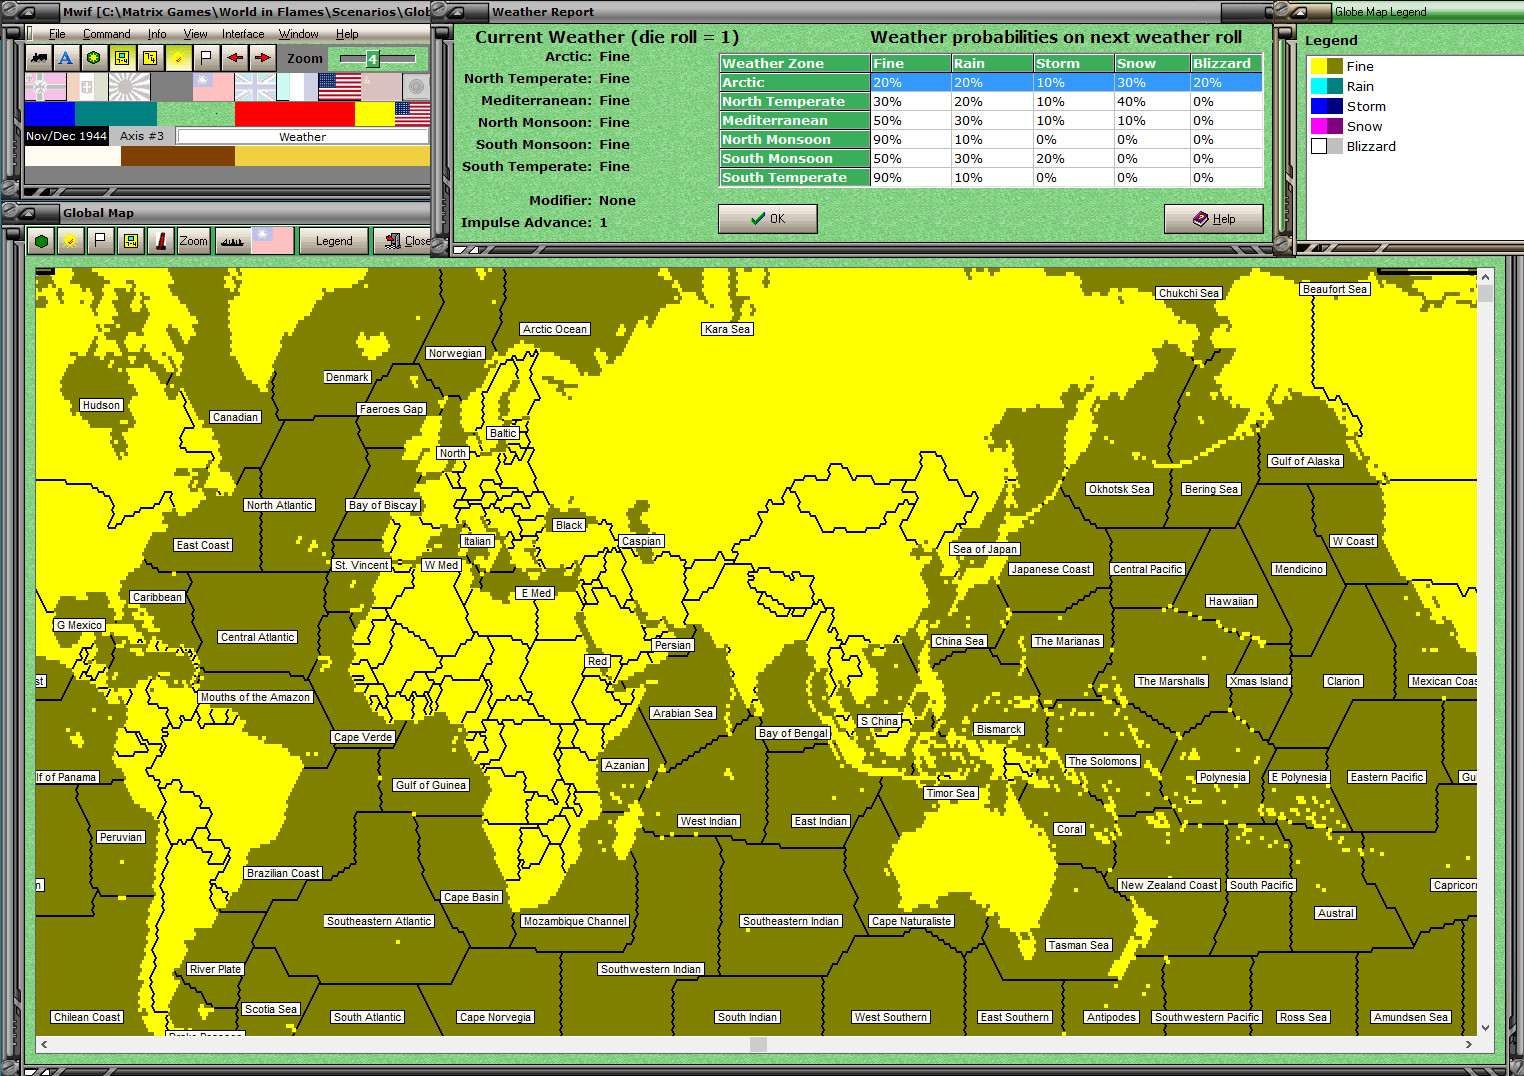Viewport: 1524px width, 1076px height.
Task: Click the red marker icon in Global Map toolbar
Action: pos(160,241)
